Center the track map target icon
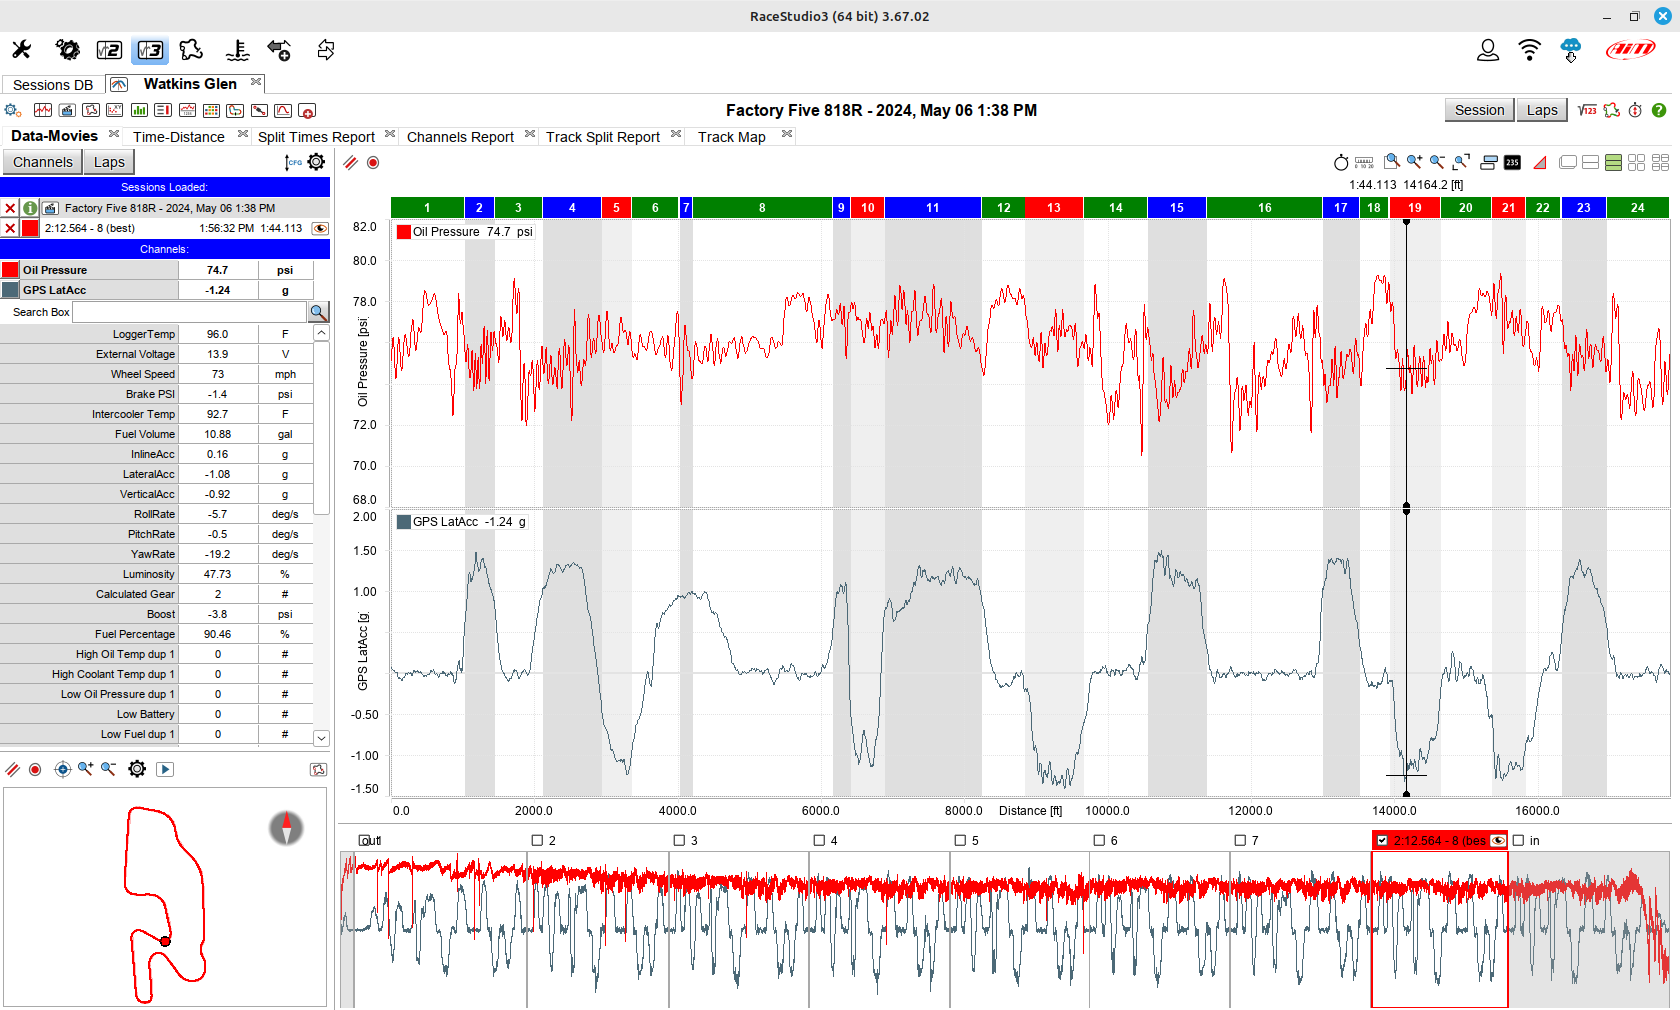This screenshot has height=1010, width=1680. point(62,769)
